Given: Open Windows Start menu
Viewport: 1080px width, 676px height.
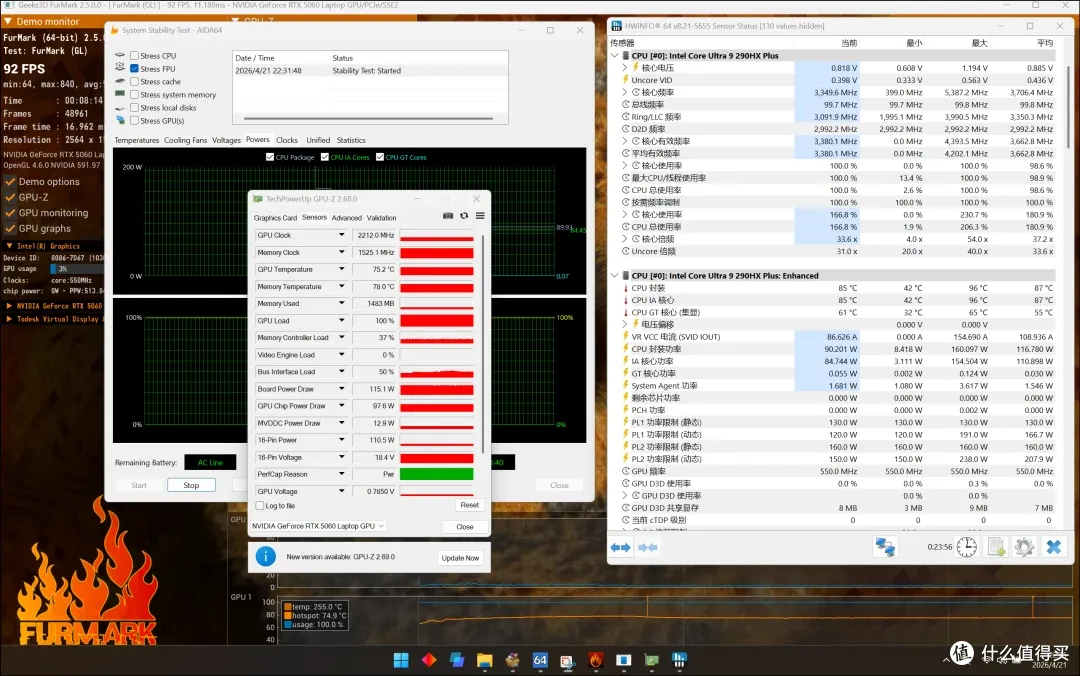Looking at the screenshot, I should [401, 660].
